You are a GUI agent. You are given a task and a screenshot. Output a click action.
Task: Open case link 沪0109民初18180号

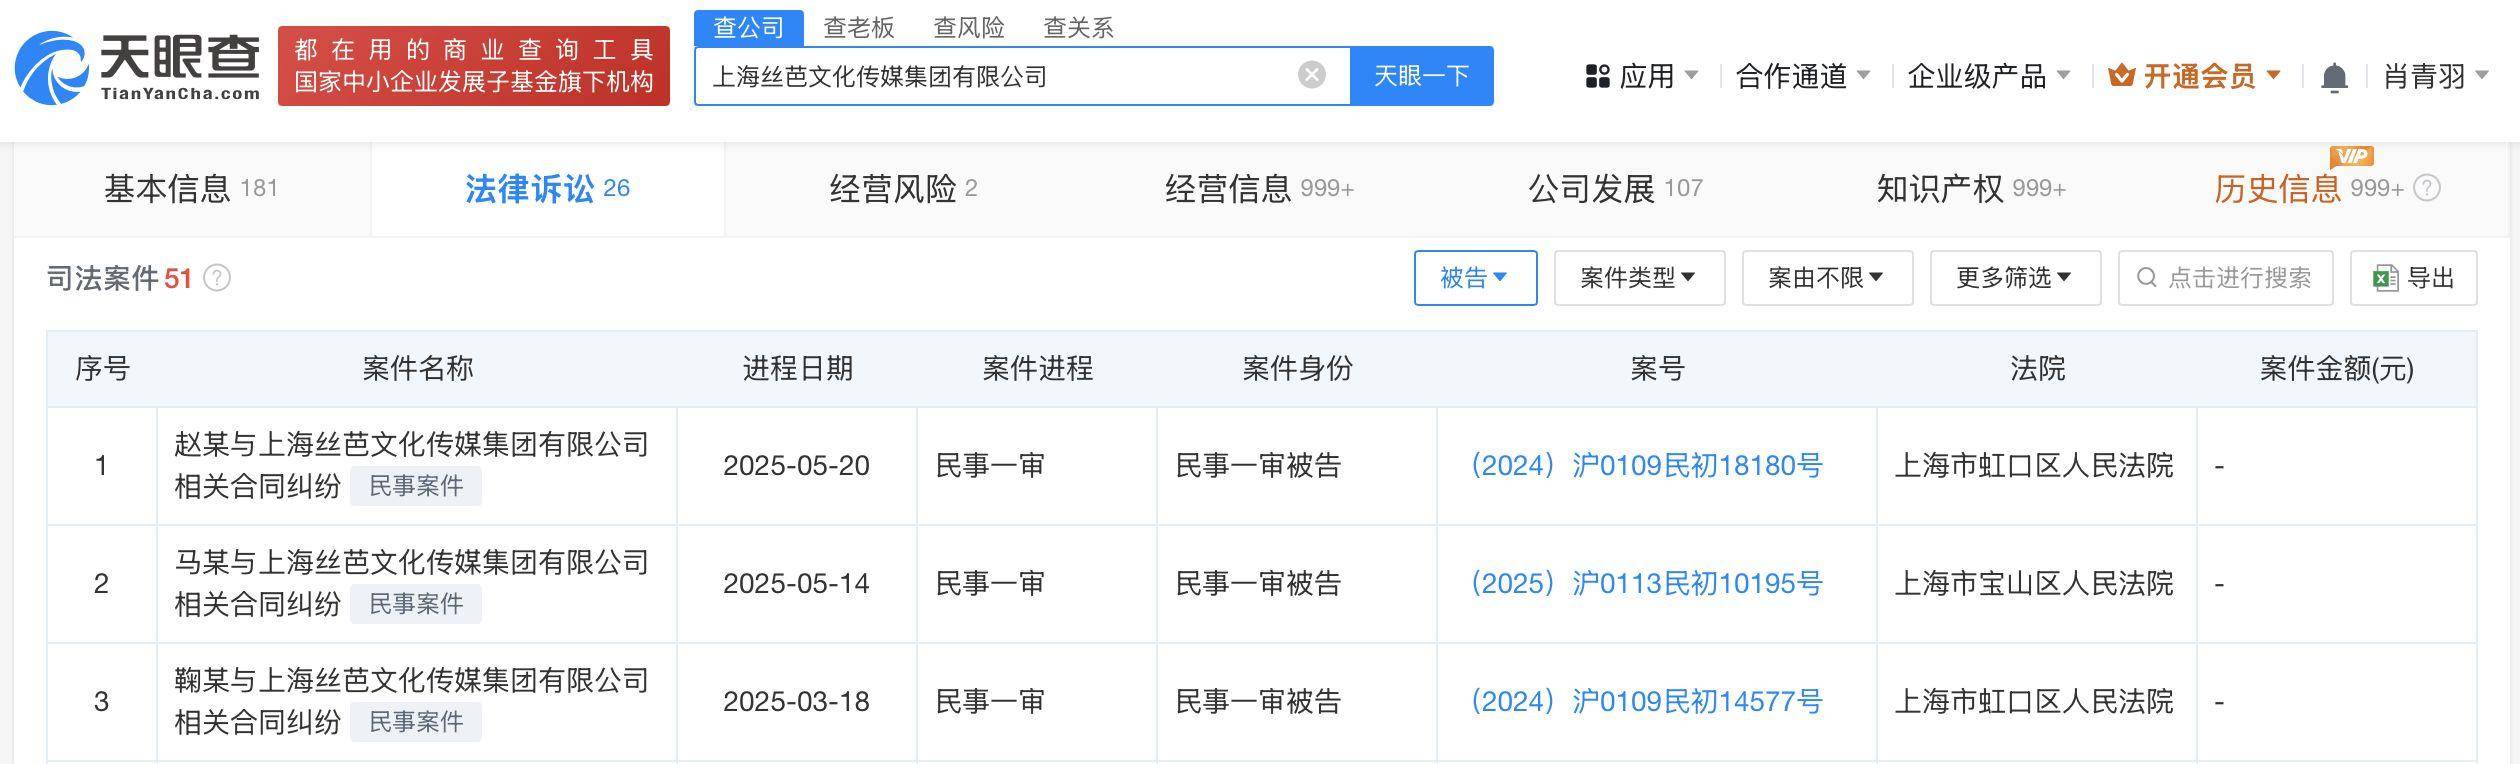click(1645, 465)
